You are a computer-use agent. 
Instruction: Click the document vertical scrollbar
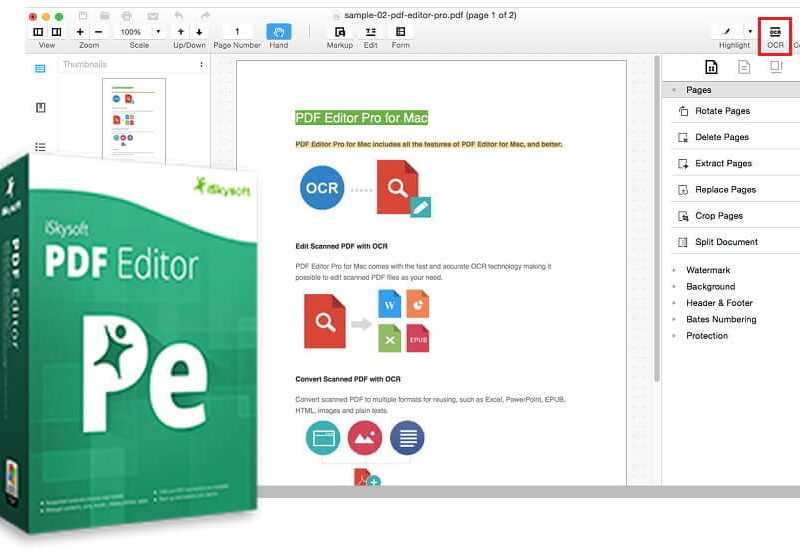click(x=657, y=219)
